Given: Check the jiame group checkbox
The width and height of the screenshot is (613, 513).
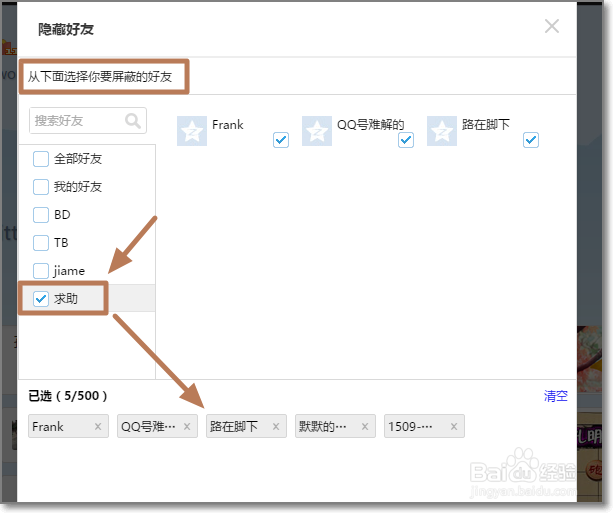Looking at the screenshot, I should 41,271.
